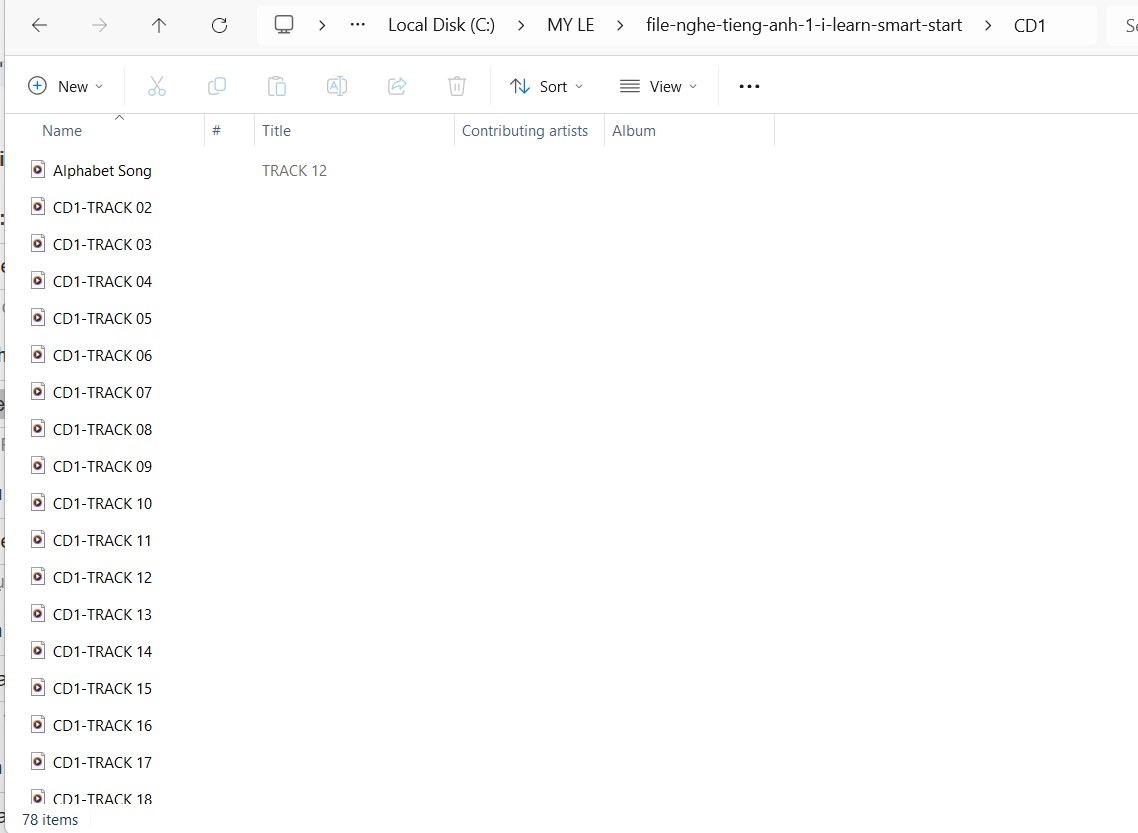Click the Up one level arrow
Viewport: 1138px width, 833px height.
(x=159, y=26)
